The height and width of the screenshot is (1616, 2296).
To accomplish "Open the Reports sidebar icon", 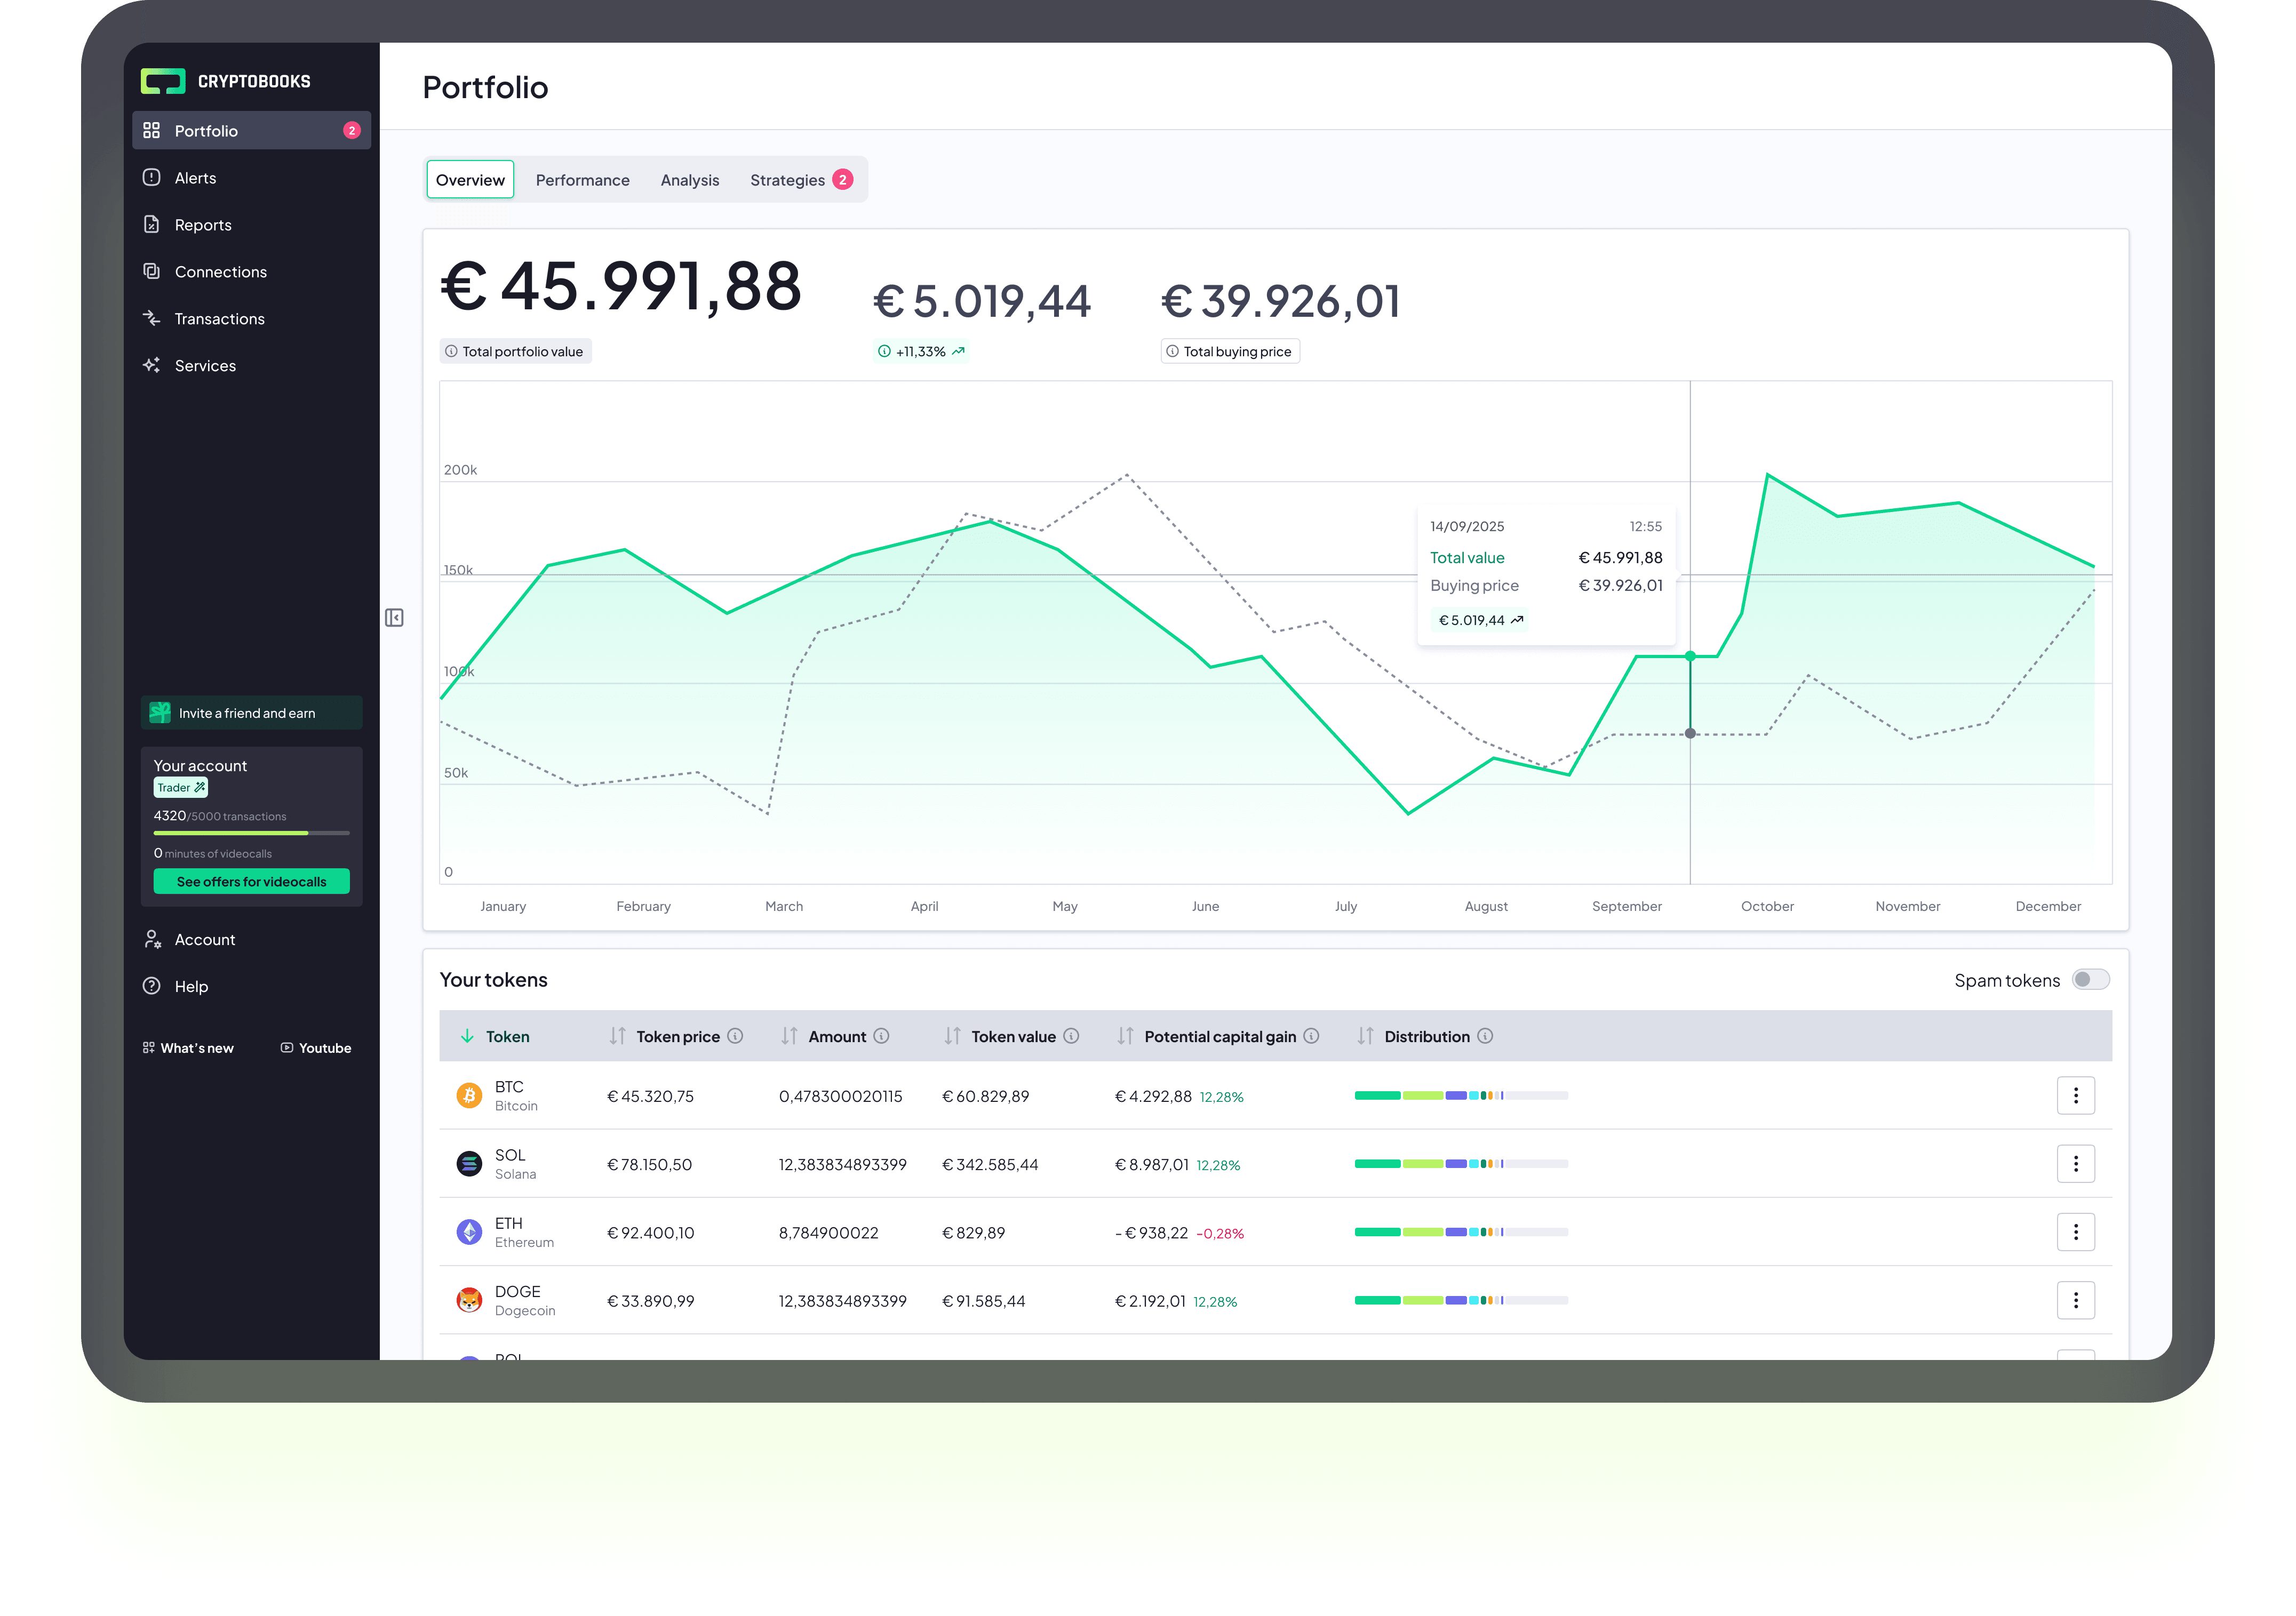I will point(152,225).
